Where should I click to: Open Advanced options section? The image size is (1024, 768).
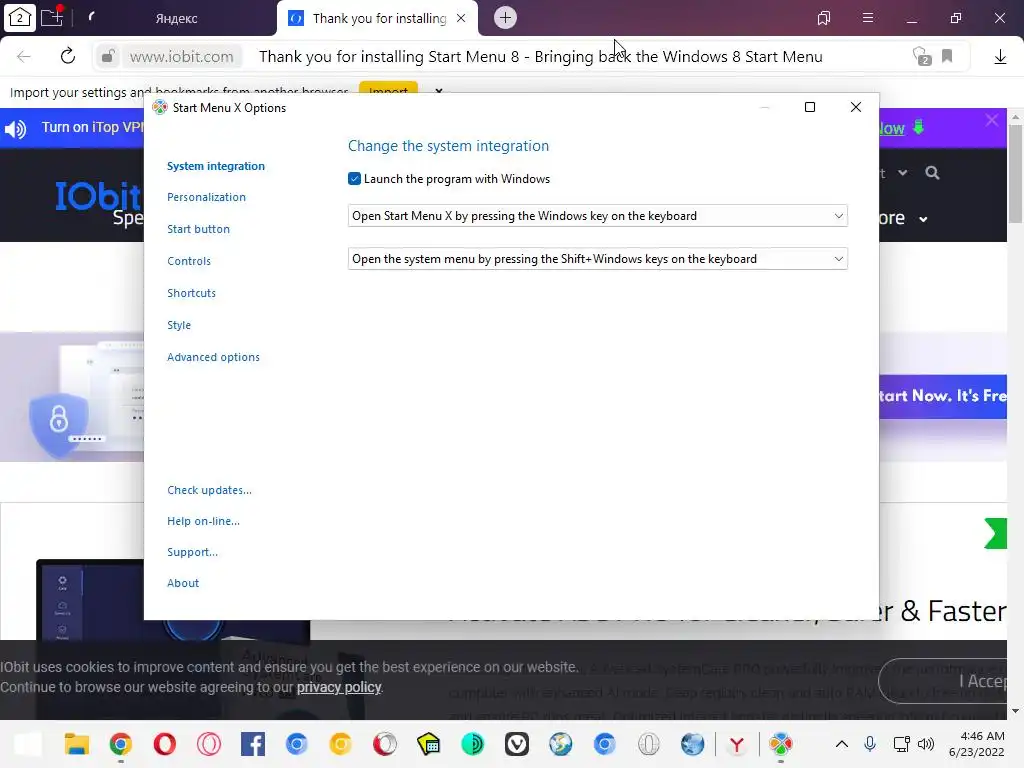click(x=214, y=357)
